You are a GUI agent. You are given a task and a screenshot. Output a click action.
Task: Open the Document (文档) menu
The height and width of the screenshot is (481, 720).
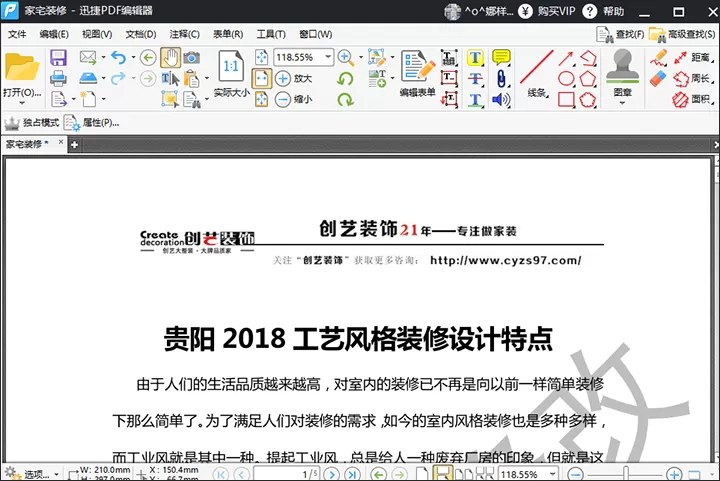[141, 34]
